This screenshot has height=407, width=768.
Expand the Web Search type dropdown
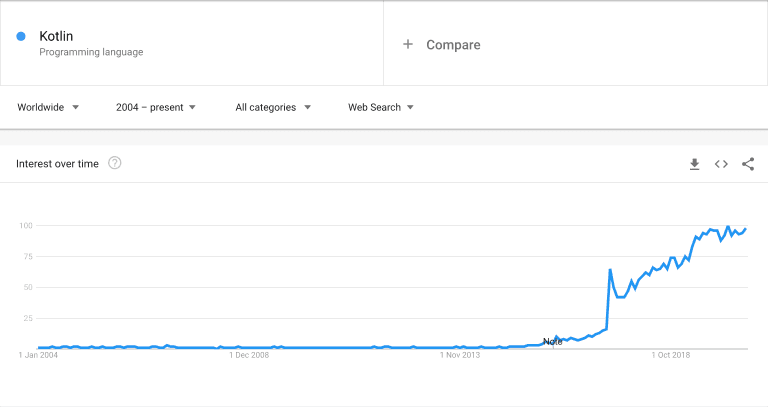[x=380, y=107]
